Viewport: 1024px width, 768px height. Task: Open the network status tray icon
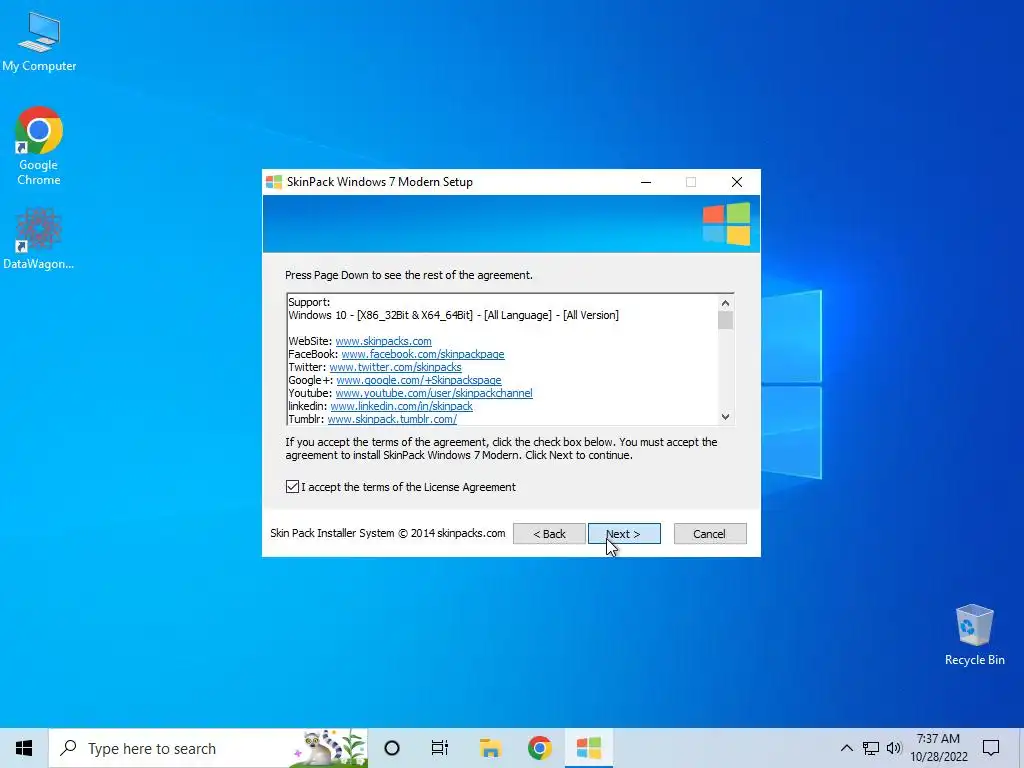pos(871,748)
